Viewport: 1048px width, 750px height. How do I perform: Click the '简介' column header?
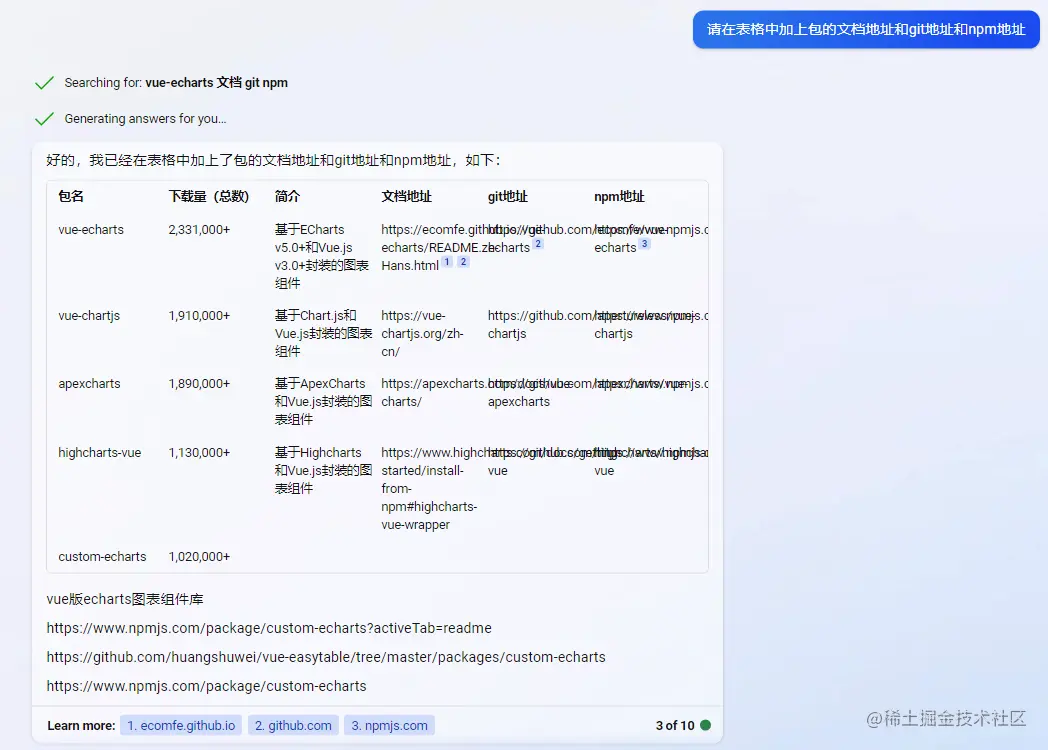tap(287, 197)
